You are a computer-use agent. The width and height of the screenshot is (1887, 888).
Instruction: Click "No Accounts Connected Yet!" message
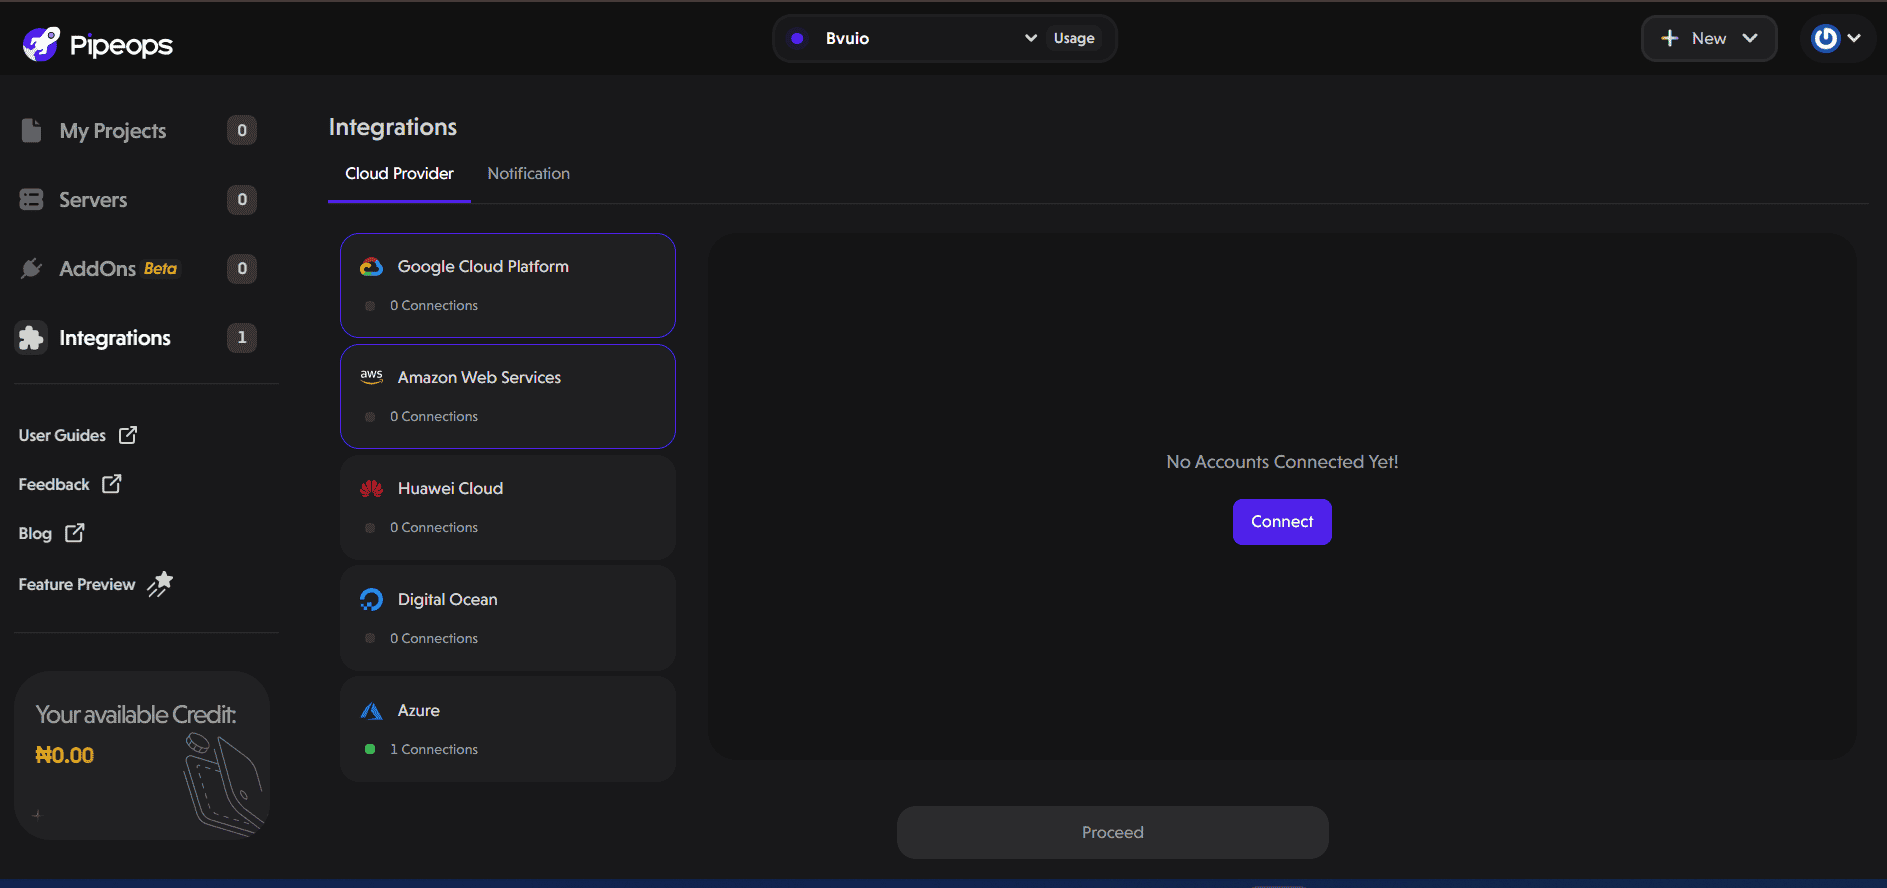[x=1282, y=462]
